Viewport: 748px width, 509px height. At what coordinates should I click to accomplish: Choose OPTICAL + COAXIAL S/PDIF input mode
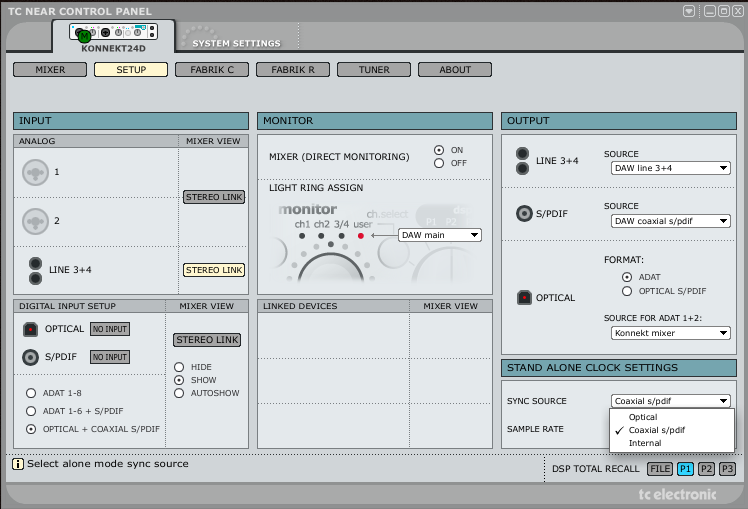point(31,429)
